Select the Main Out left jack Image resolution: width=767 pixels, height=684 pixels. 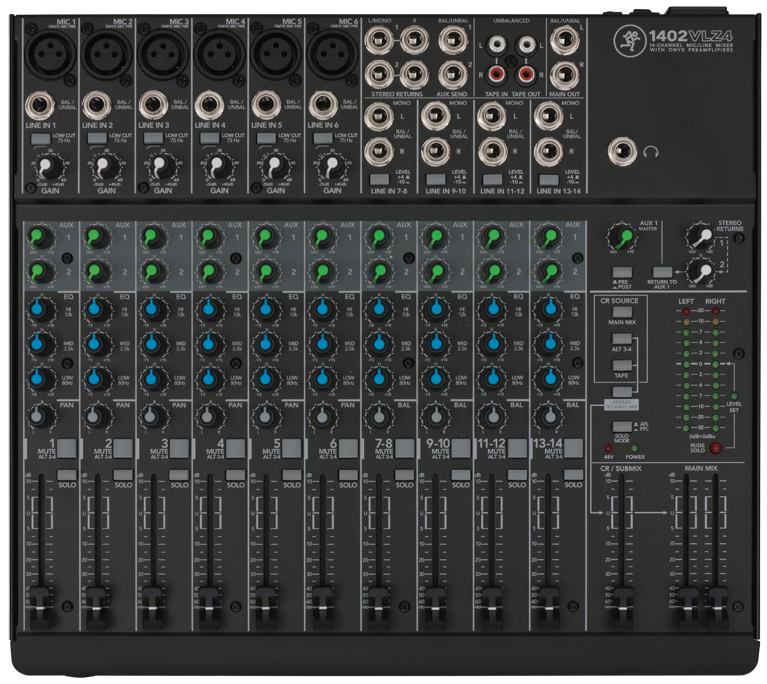point(565,41)
